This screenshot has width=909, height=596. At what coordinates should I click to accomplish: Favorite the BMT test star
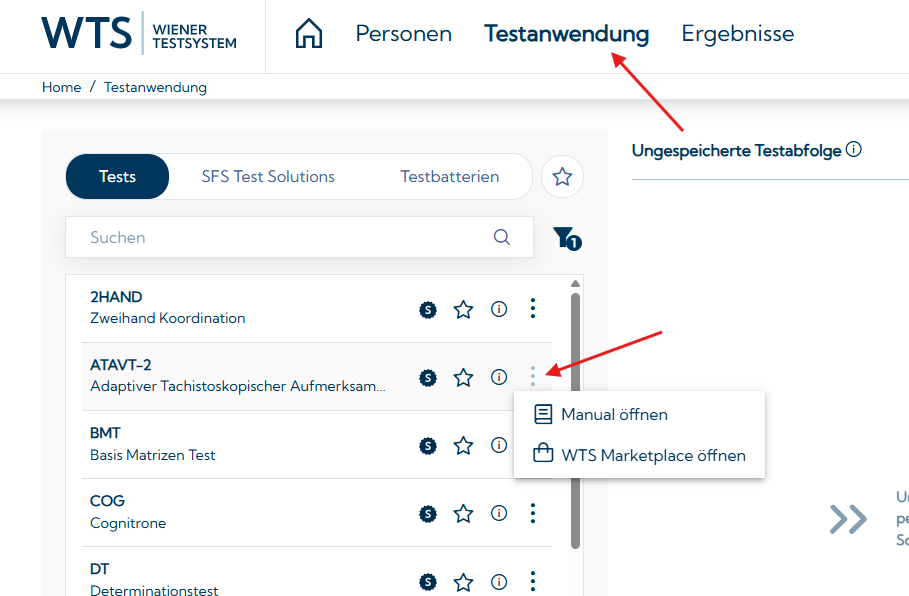[463, 445]
